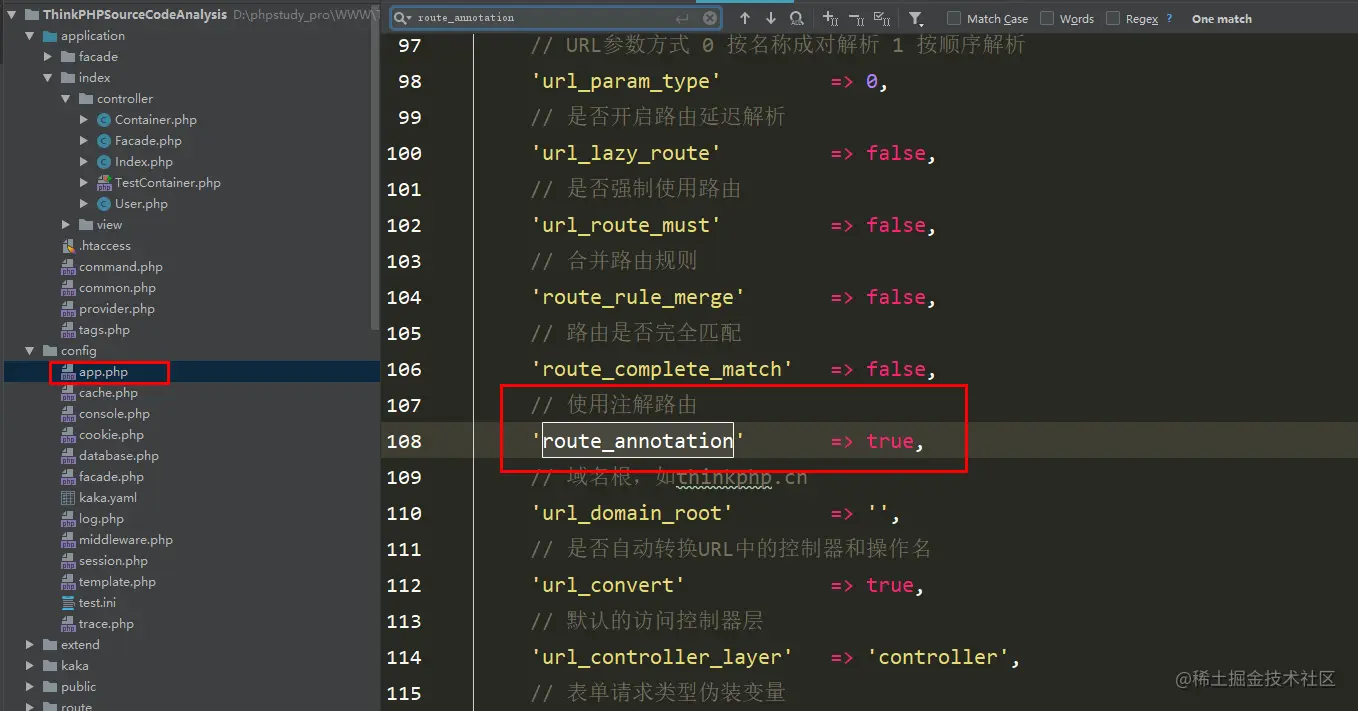The width and height of the screenshot is (1358, 711).
Task: Click the test.ini file icon
Action: point(68,603)
